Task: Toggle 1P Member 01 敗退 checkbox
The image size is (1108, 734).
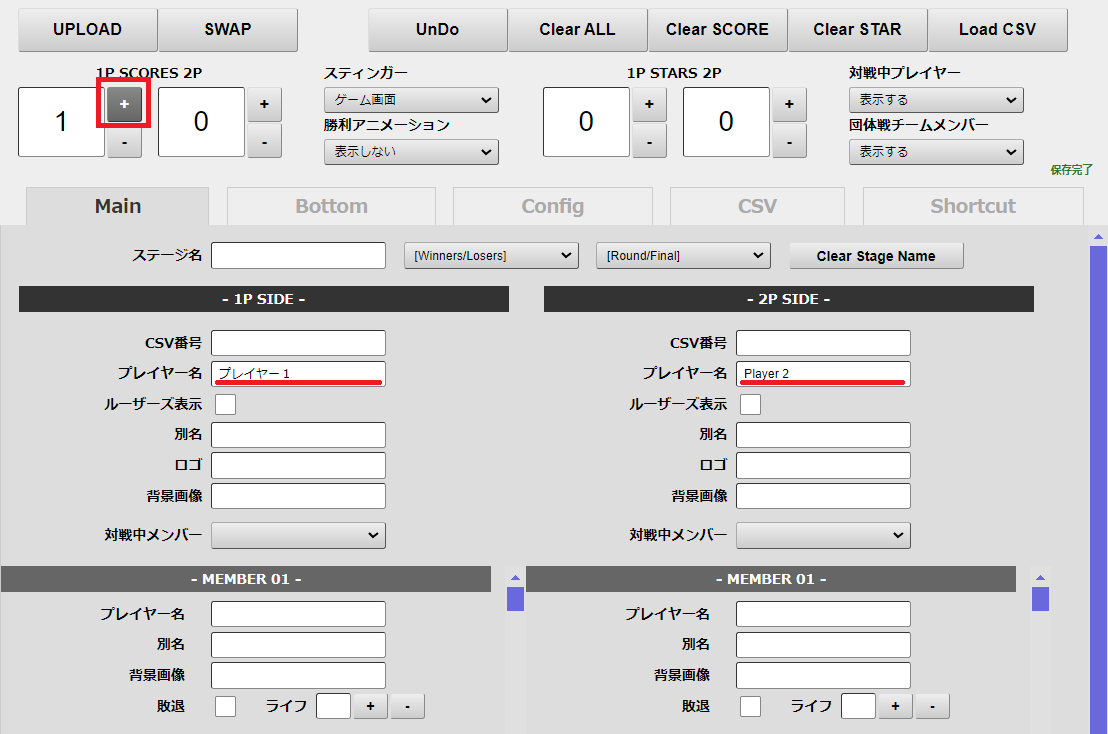Action: pos(225,706)
